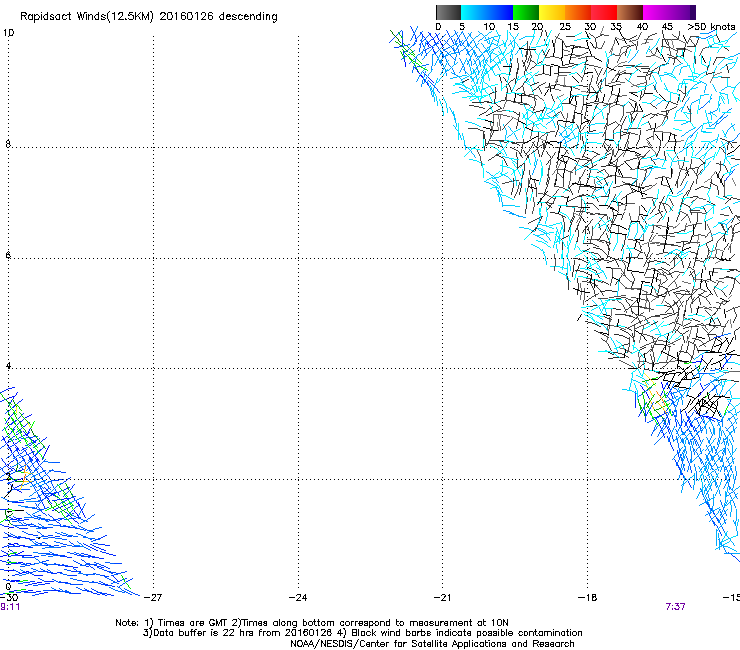740x650 pixels.
Task: Click the word descending in the title
Action: pyautogui.click(x=248, y=17)
